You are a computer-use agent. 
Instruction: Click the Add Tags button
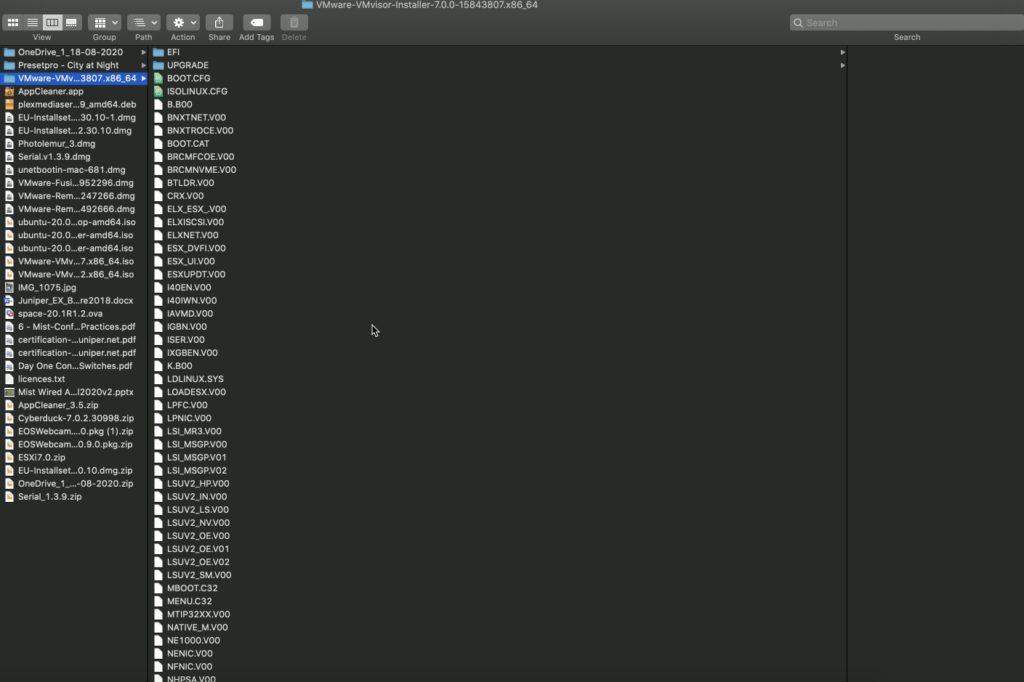tap(256, 22)
